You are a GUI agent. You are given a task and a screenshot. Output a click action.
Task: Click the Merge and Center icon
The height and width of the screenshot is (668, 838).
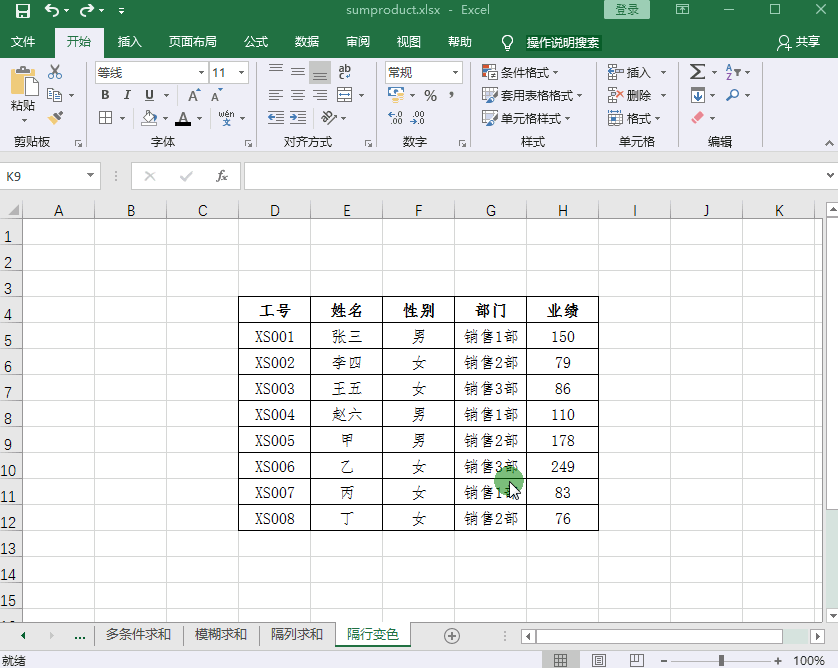pos(345,95)
